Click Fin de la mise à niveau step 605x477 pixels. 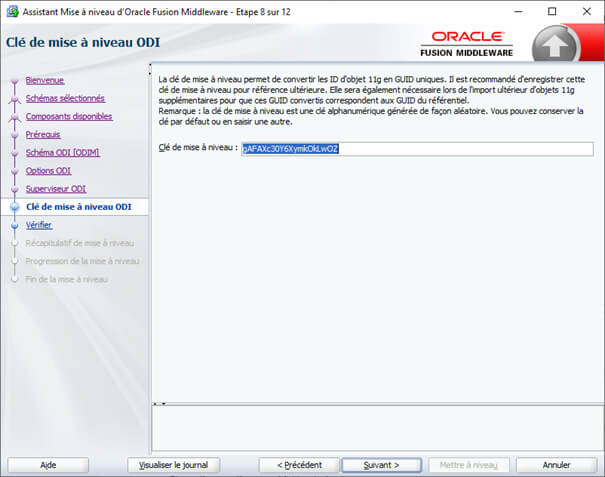[x=66, y=279]
